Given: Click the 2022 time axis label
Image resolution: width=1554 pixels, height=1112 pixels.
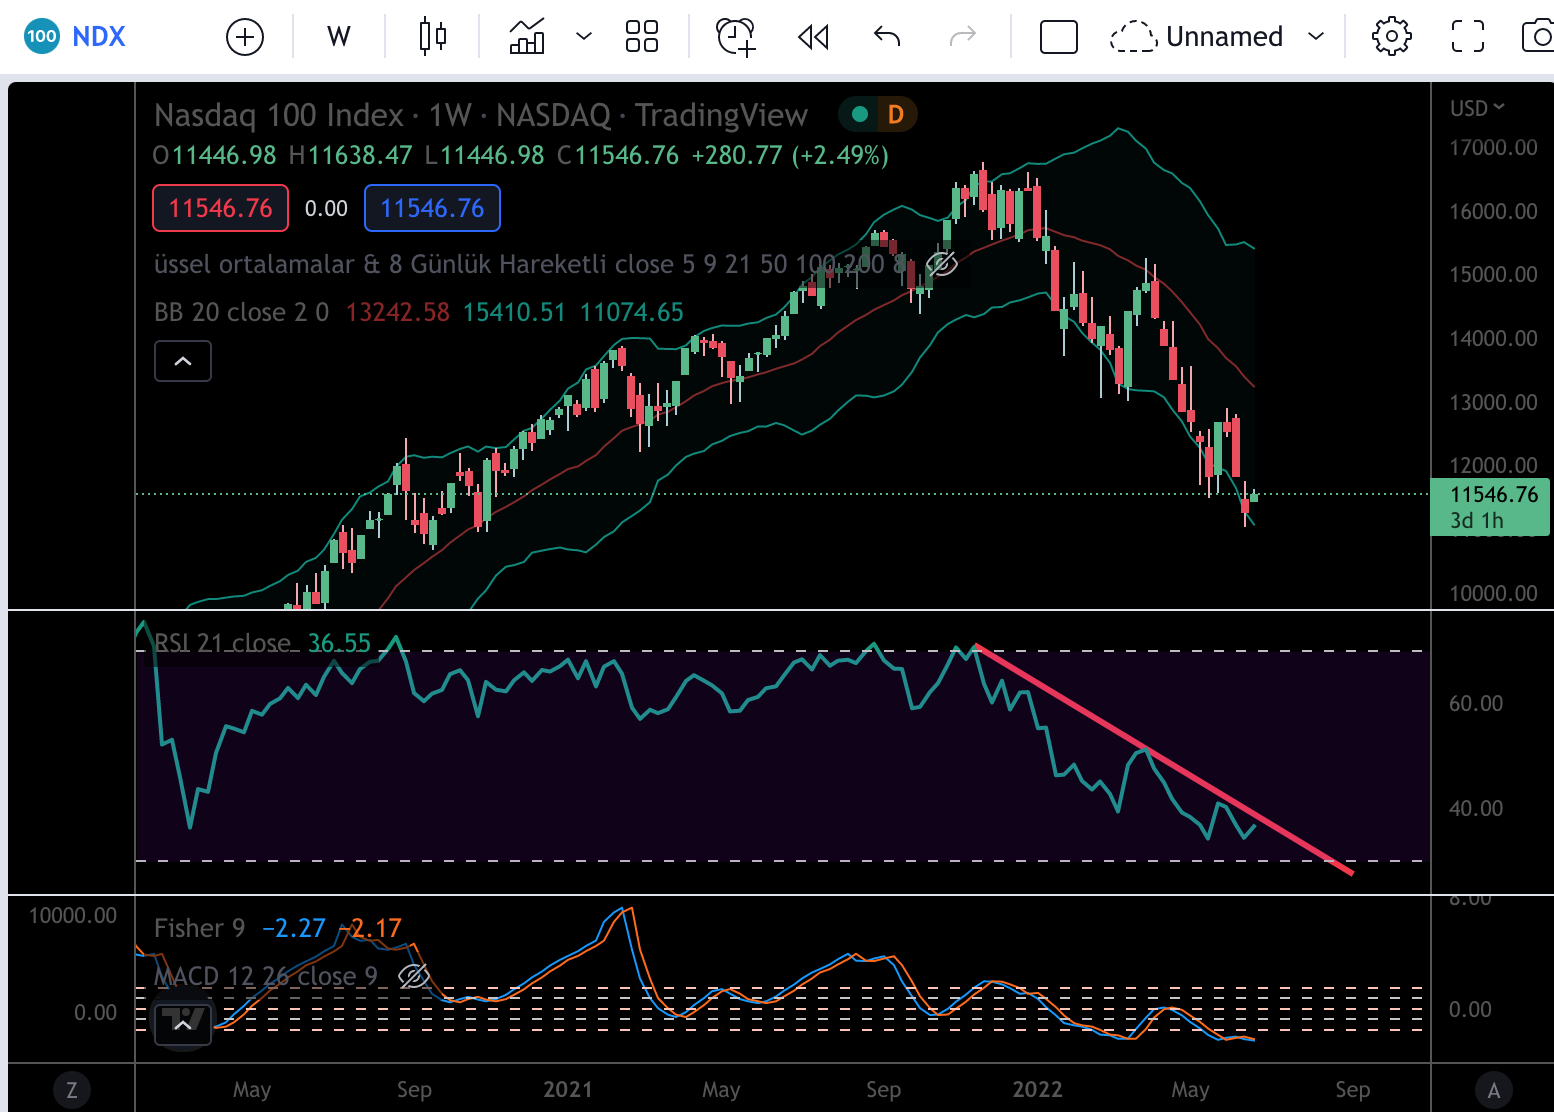Looking at the screenshot, I should (1037, 1089).
